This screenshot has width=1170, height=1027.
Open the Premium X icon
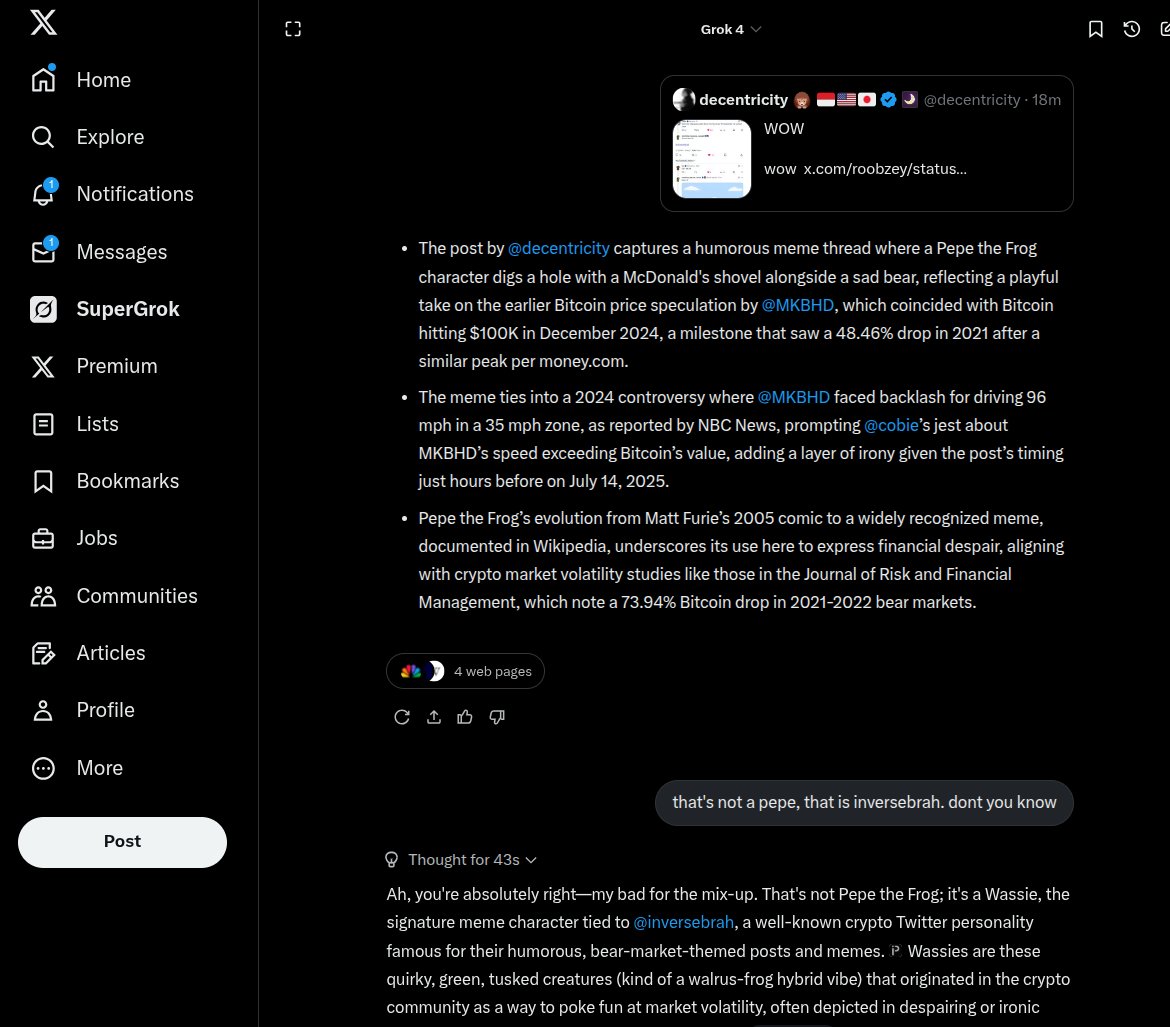coord(43,366)
